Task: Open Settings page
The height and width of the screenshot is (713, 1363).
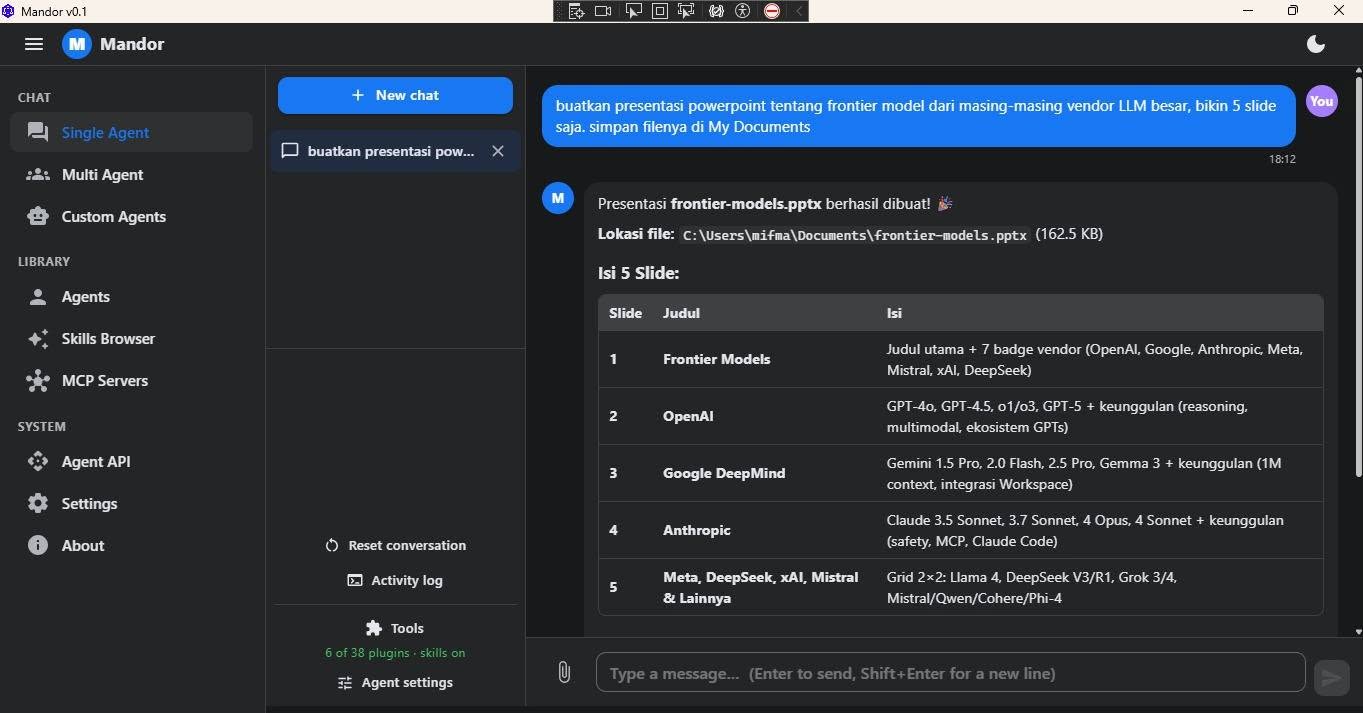Action: pyautogui.click(x=131, y=503)
